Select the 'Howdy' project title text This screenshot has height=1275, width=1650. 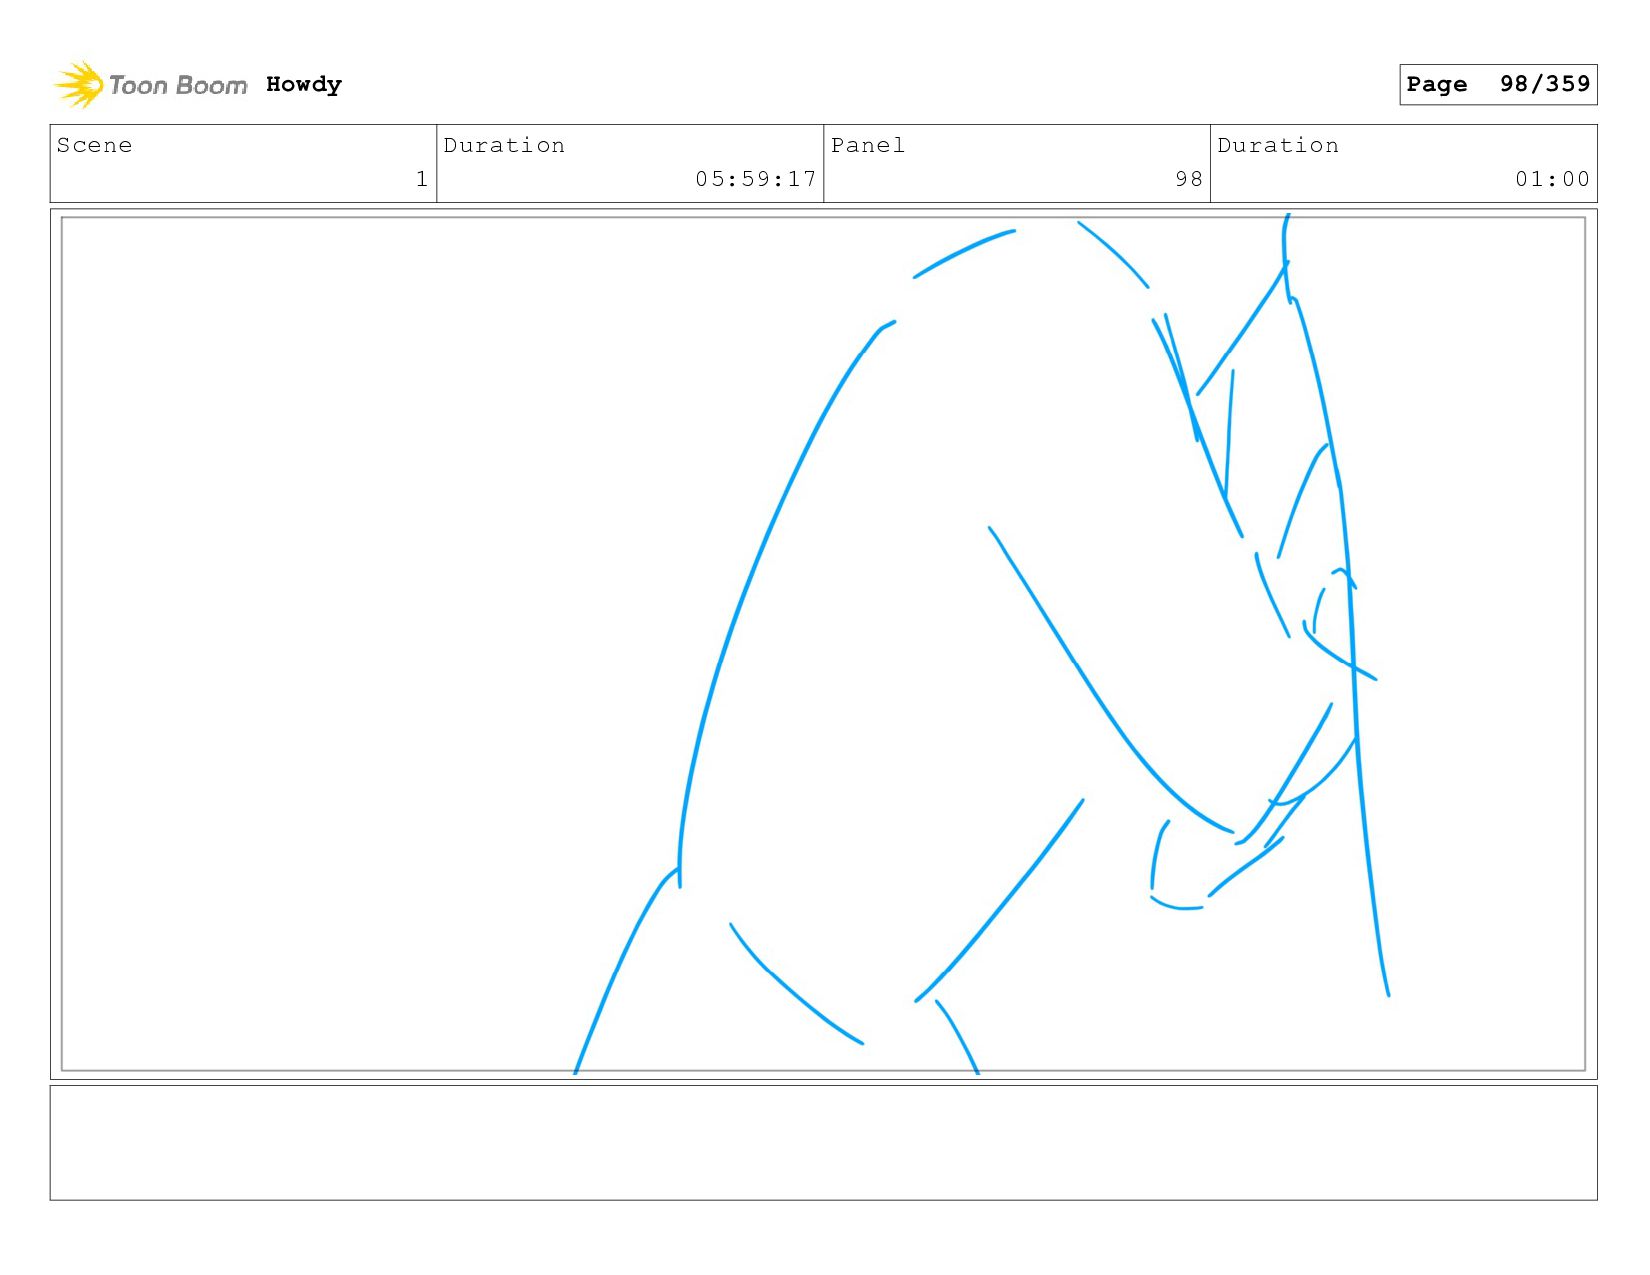[x=304, y=85]
